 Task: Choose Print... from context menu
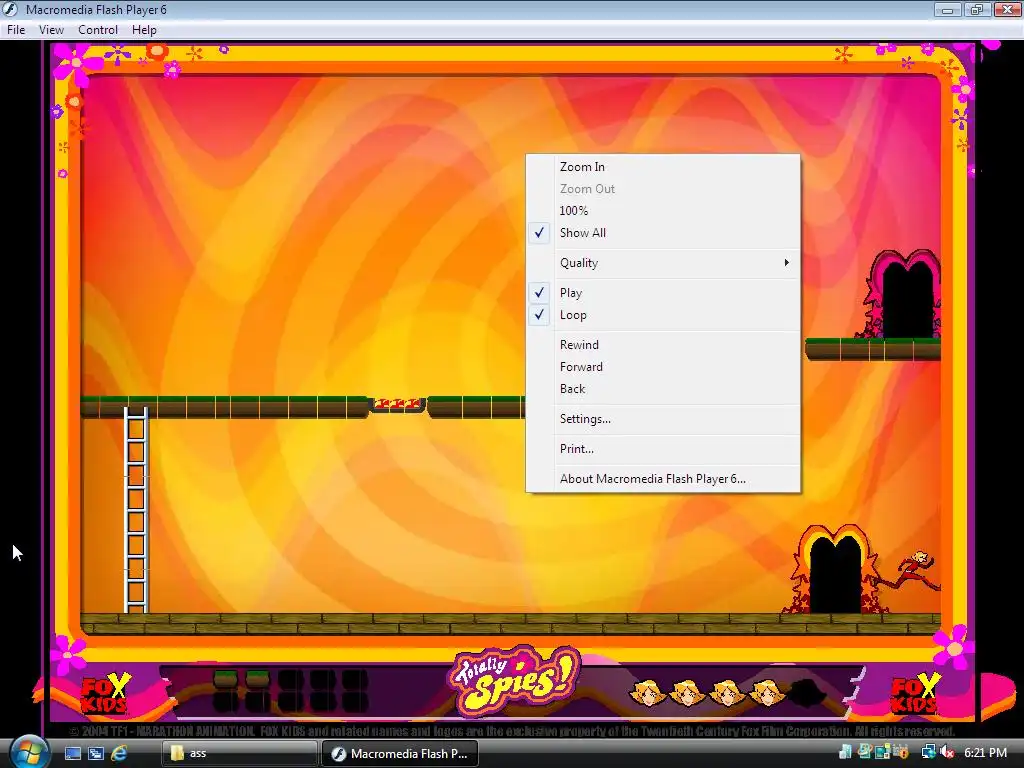pyautogui.click(x=663, y=449)
